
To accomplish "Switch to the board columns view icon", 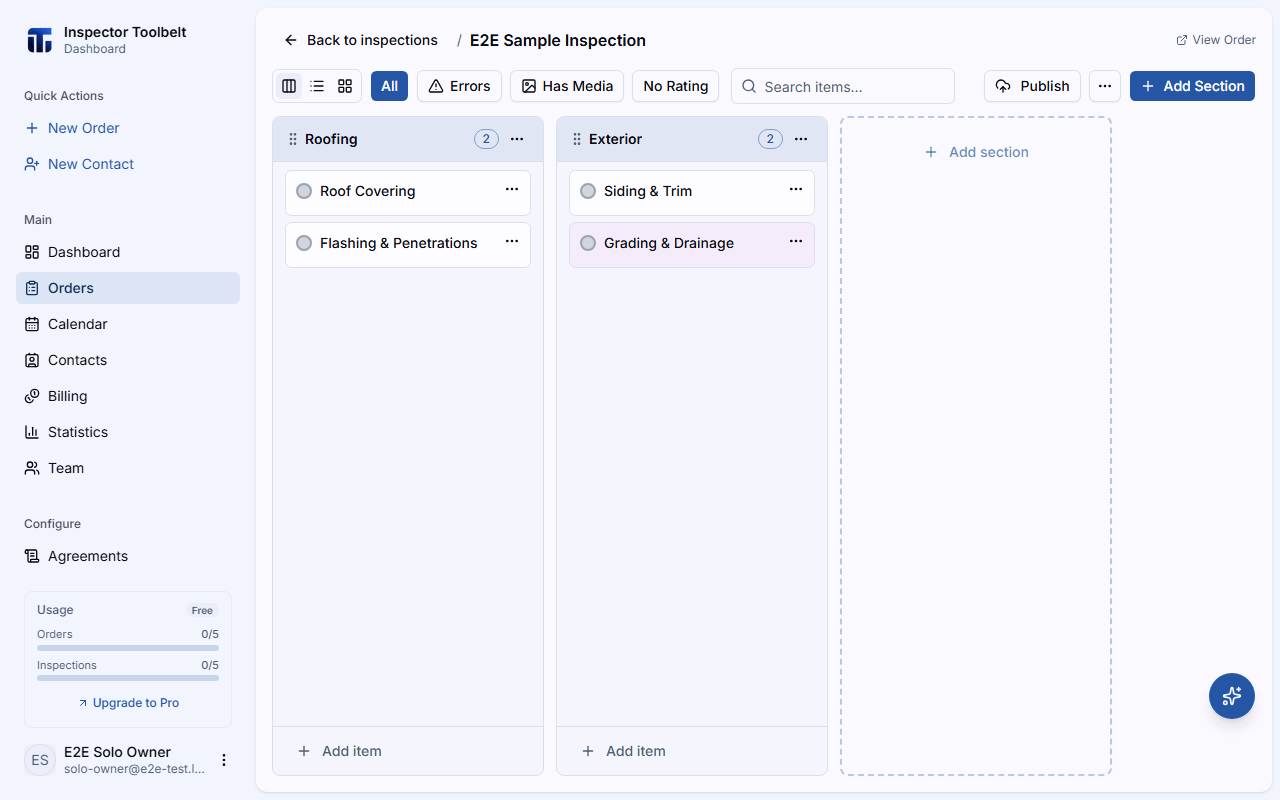I will (289, 86).
